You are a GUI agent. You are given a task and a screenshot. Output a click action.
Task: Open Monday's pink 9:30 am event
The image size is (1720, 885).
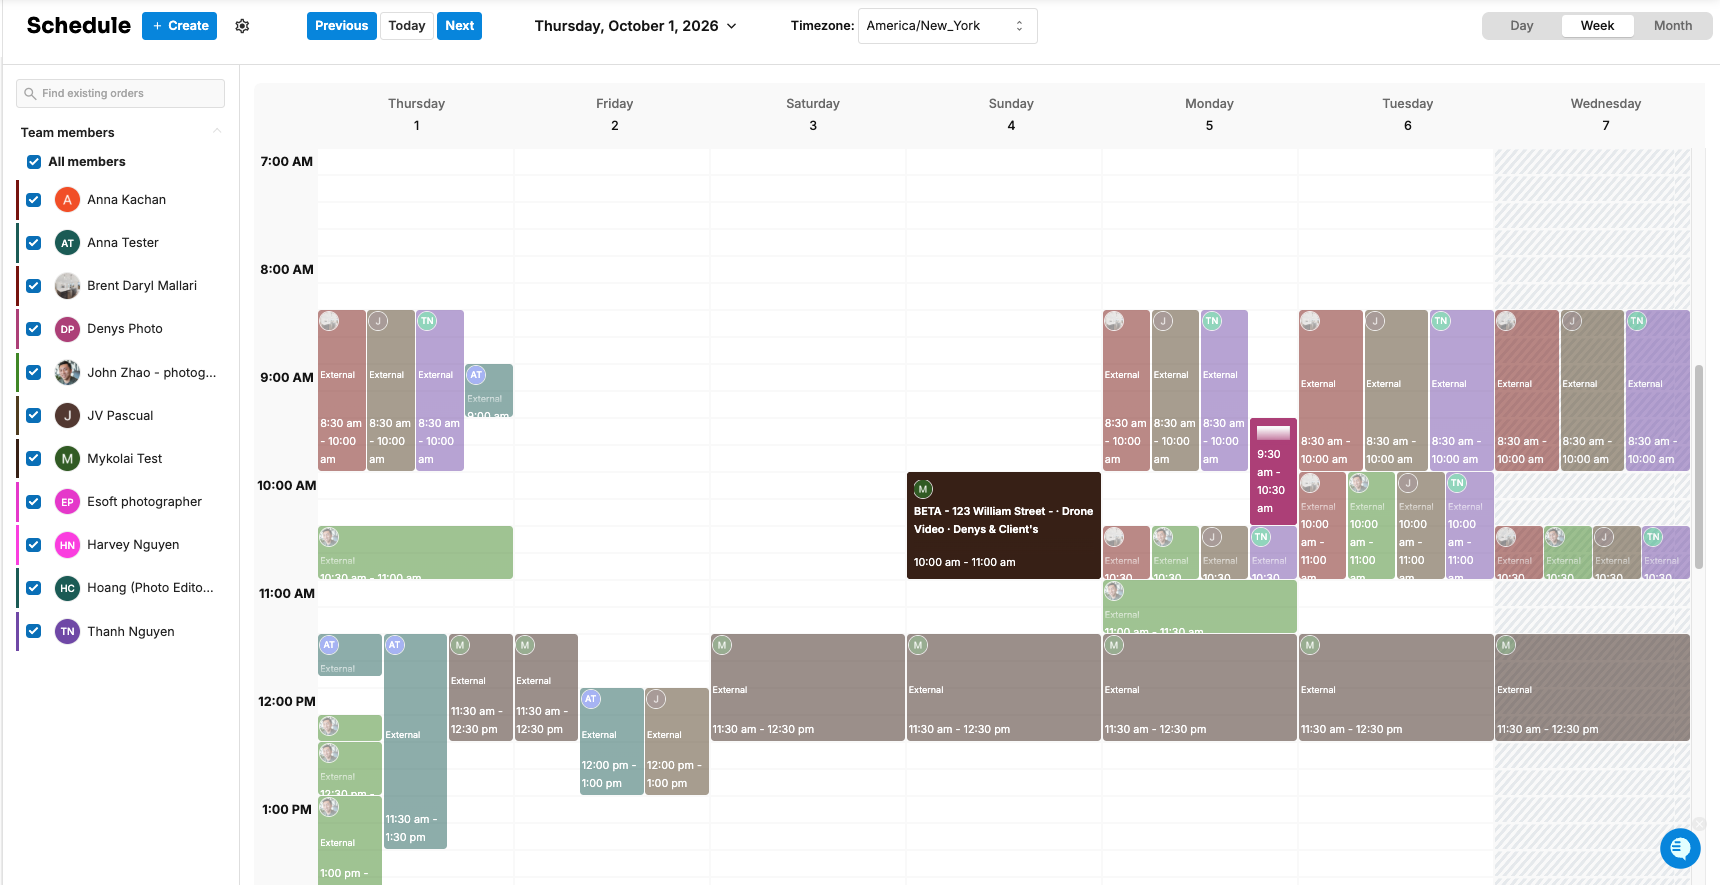point(1273,472)
